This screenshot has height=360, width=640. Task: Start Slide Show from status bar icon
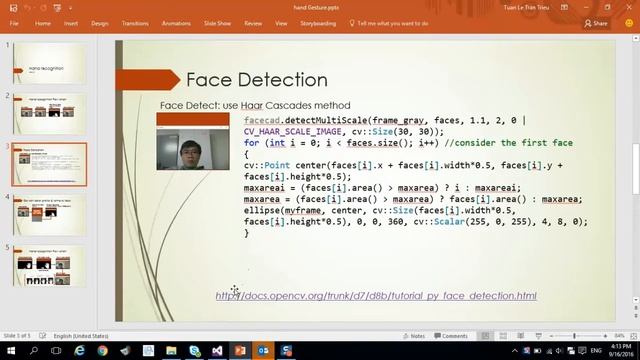point(539,336)
